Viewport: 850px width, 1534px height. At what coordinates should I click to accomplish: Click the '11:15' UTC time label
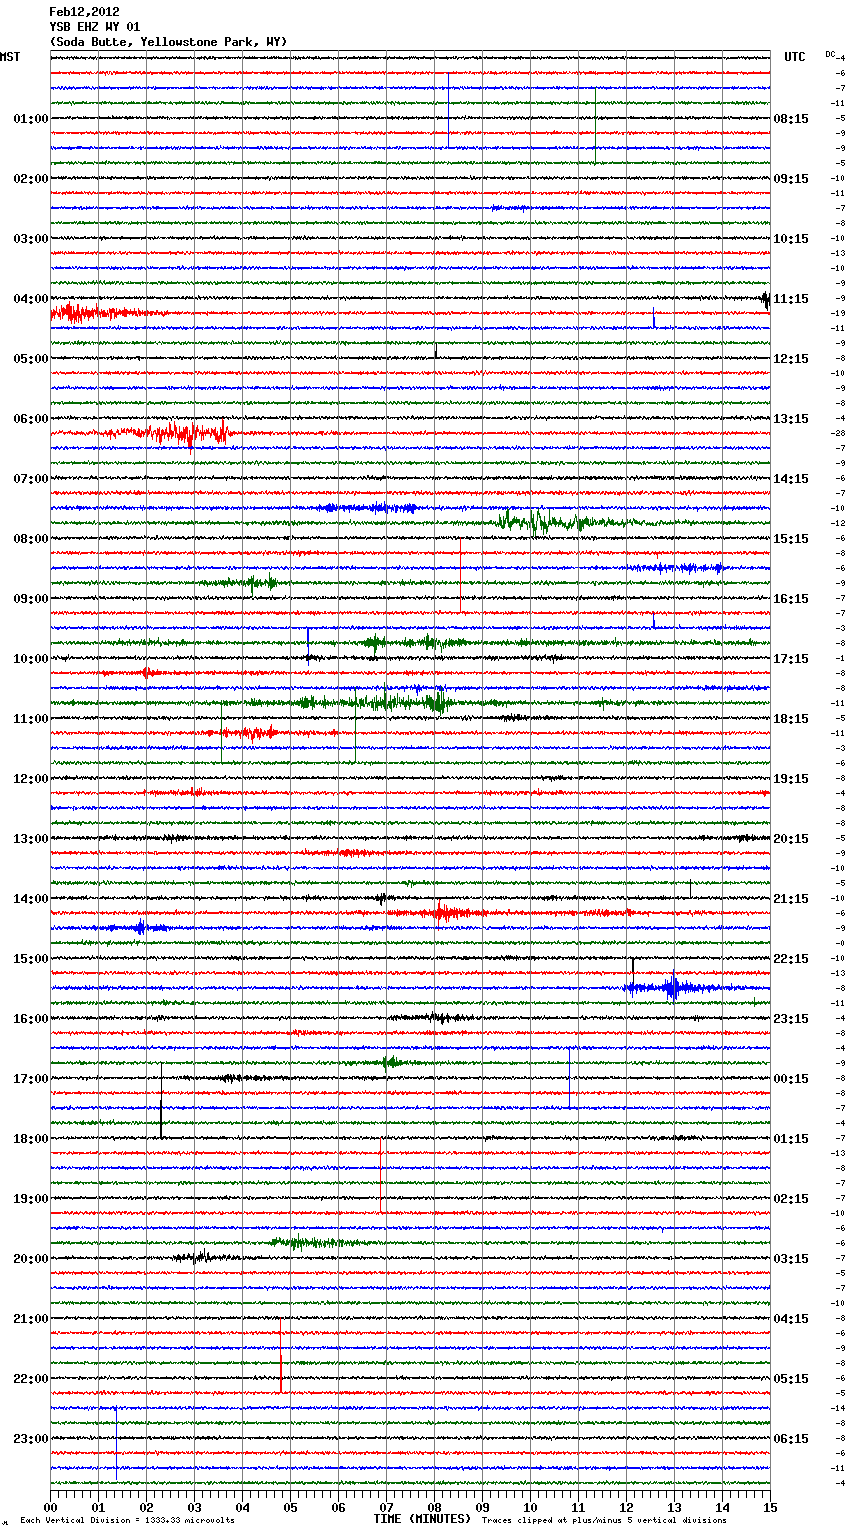(x=791, y=299)
